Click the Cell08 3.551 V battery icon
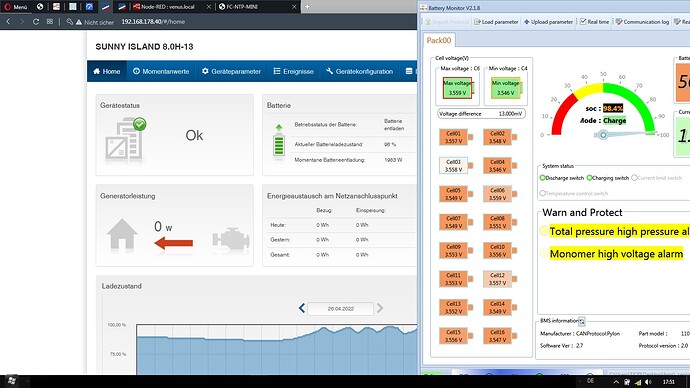This screenshot has width=690, height=388. [x=500, y=222]
